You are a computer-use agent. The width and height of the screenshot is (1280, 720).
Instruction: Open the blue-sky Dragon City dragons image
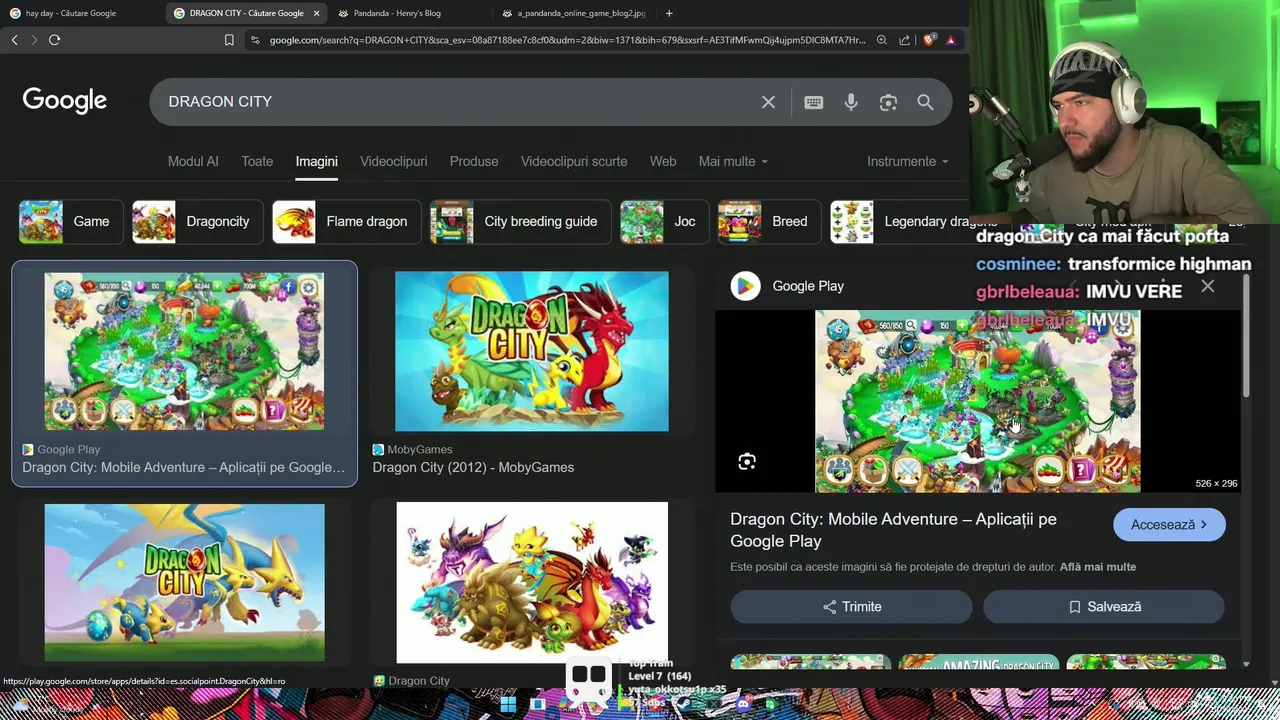(184, 582)
